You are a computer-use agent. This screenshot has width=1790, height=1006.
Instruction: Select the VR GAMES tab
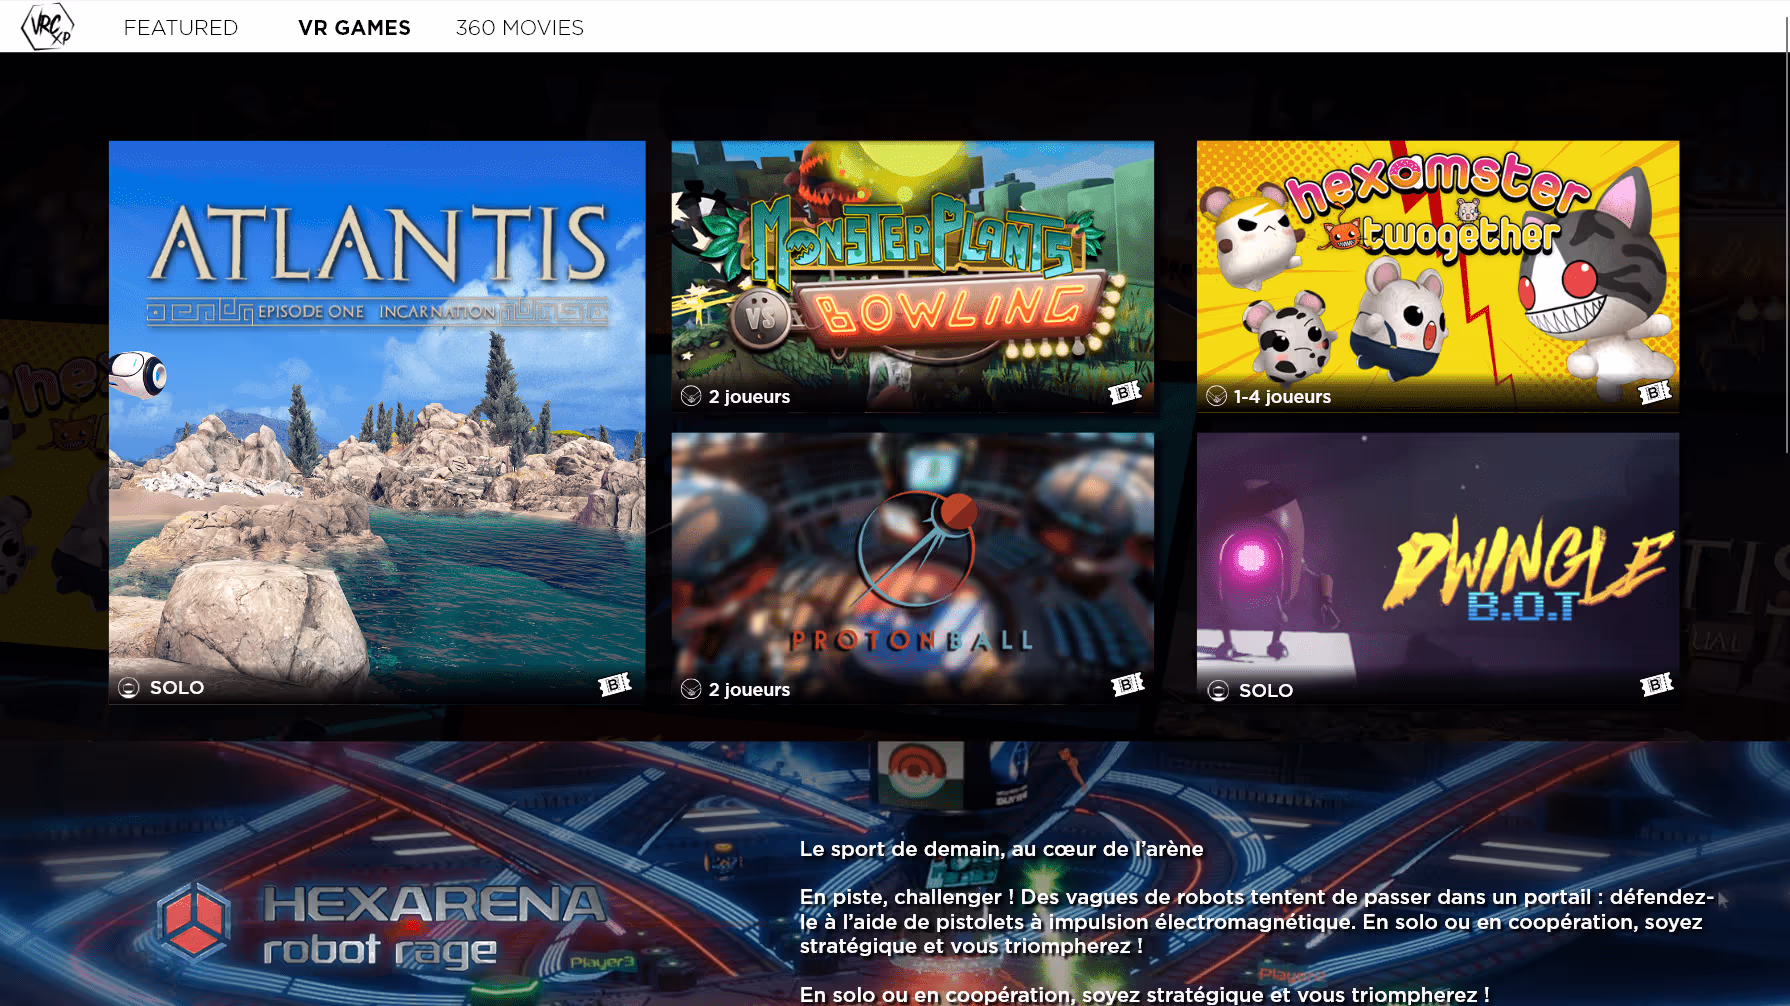pyautogui.click(x=354, y=28)
